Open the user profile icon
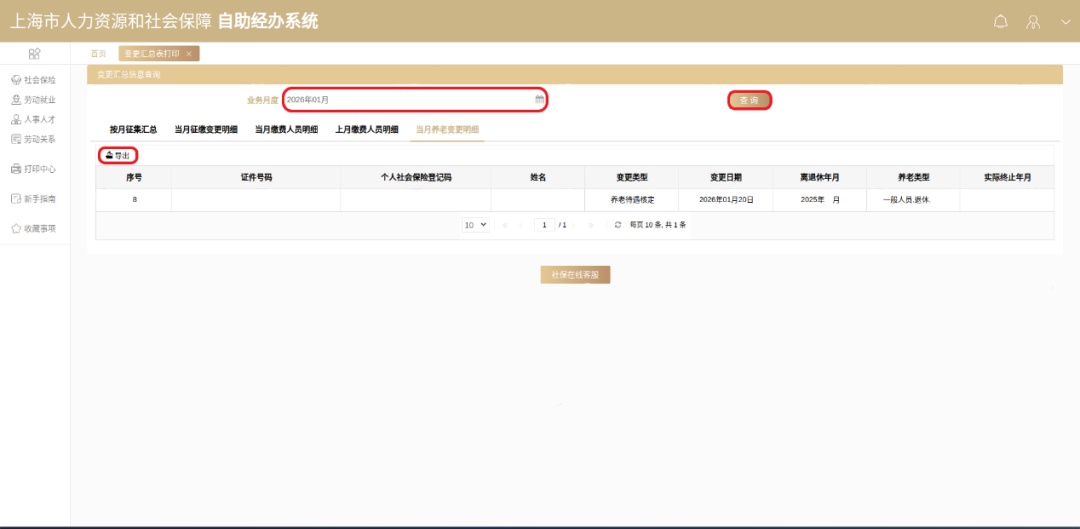 pos(1034,21)
